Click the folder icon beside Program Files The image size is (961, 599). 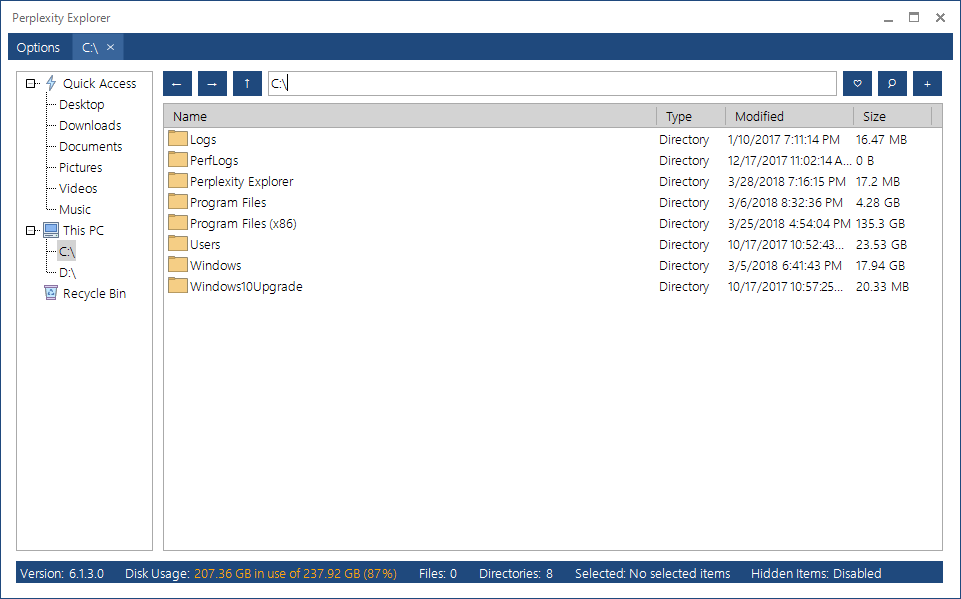coord(178,202)
